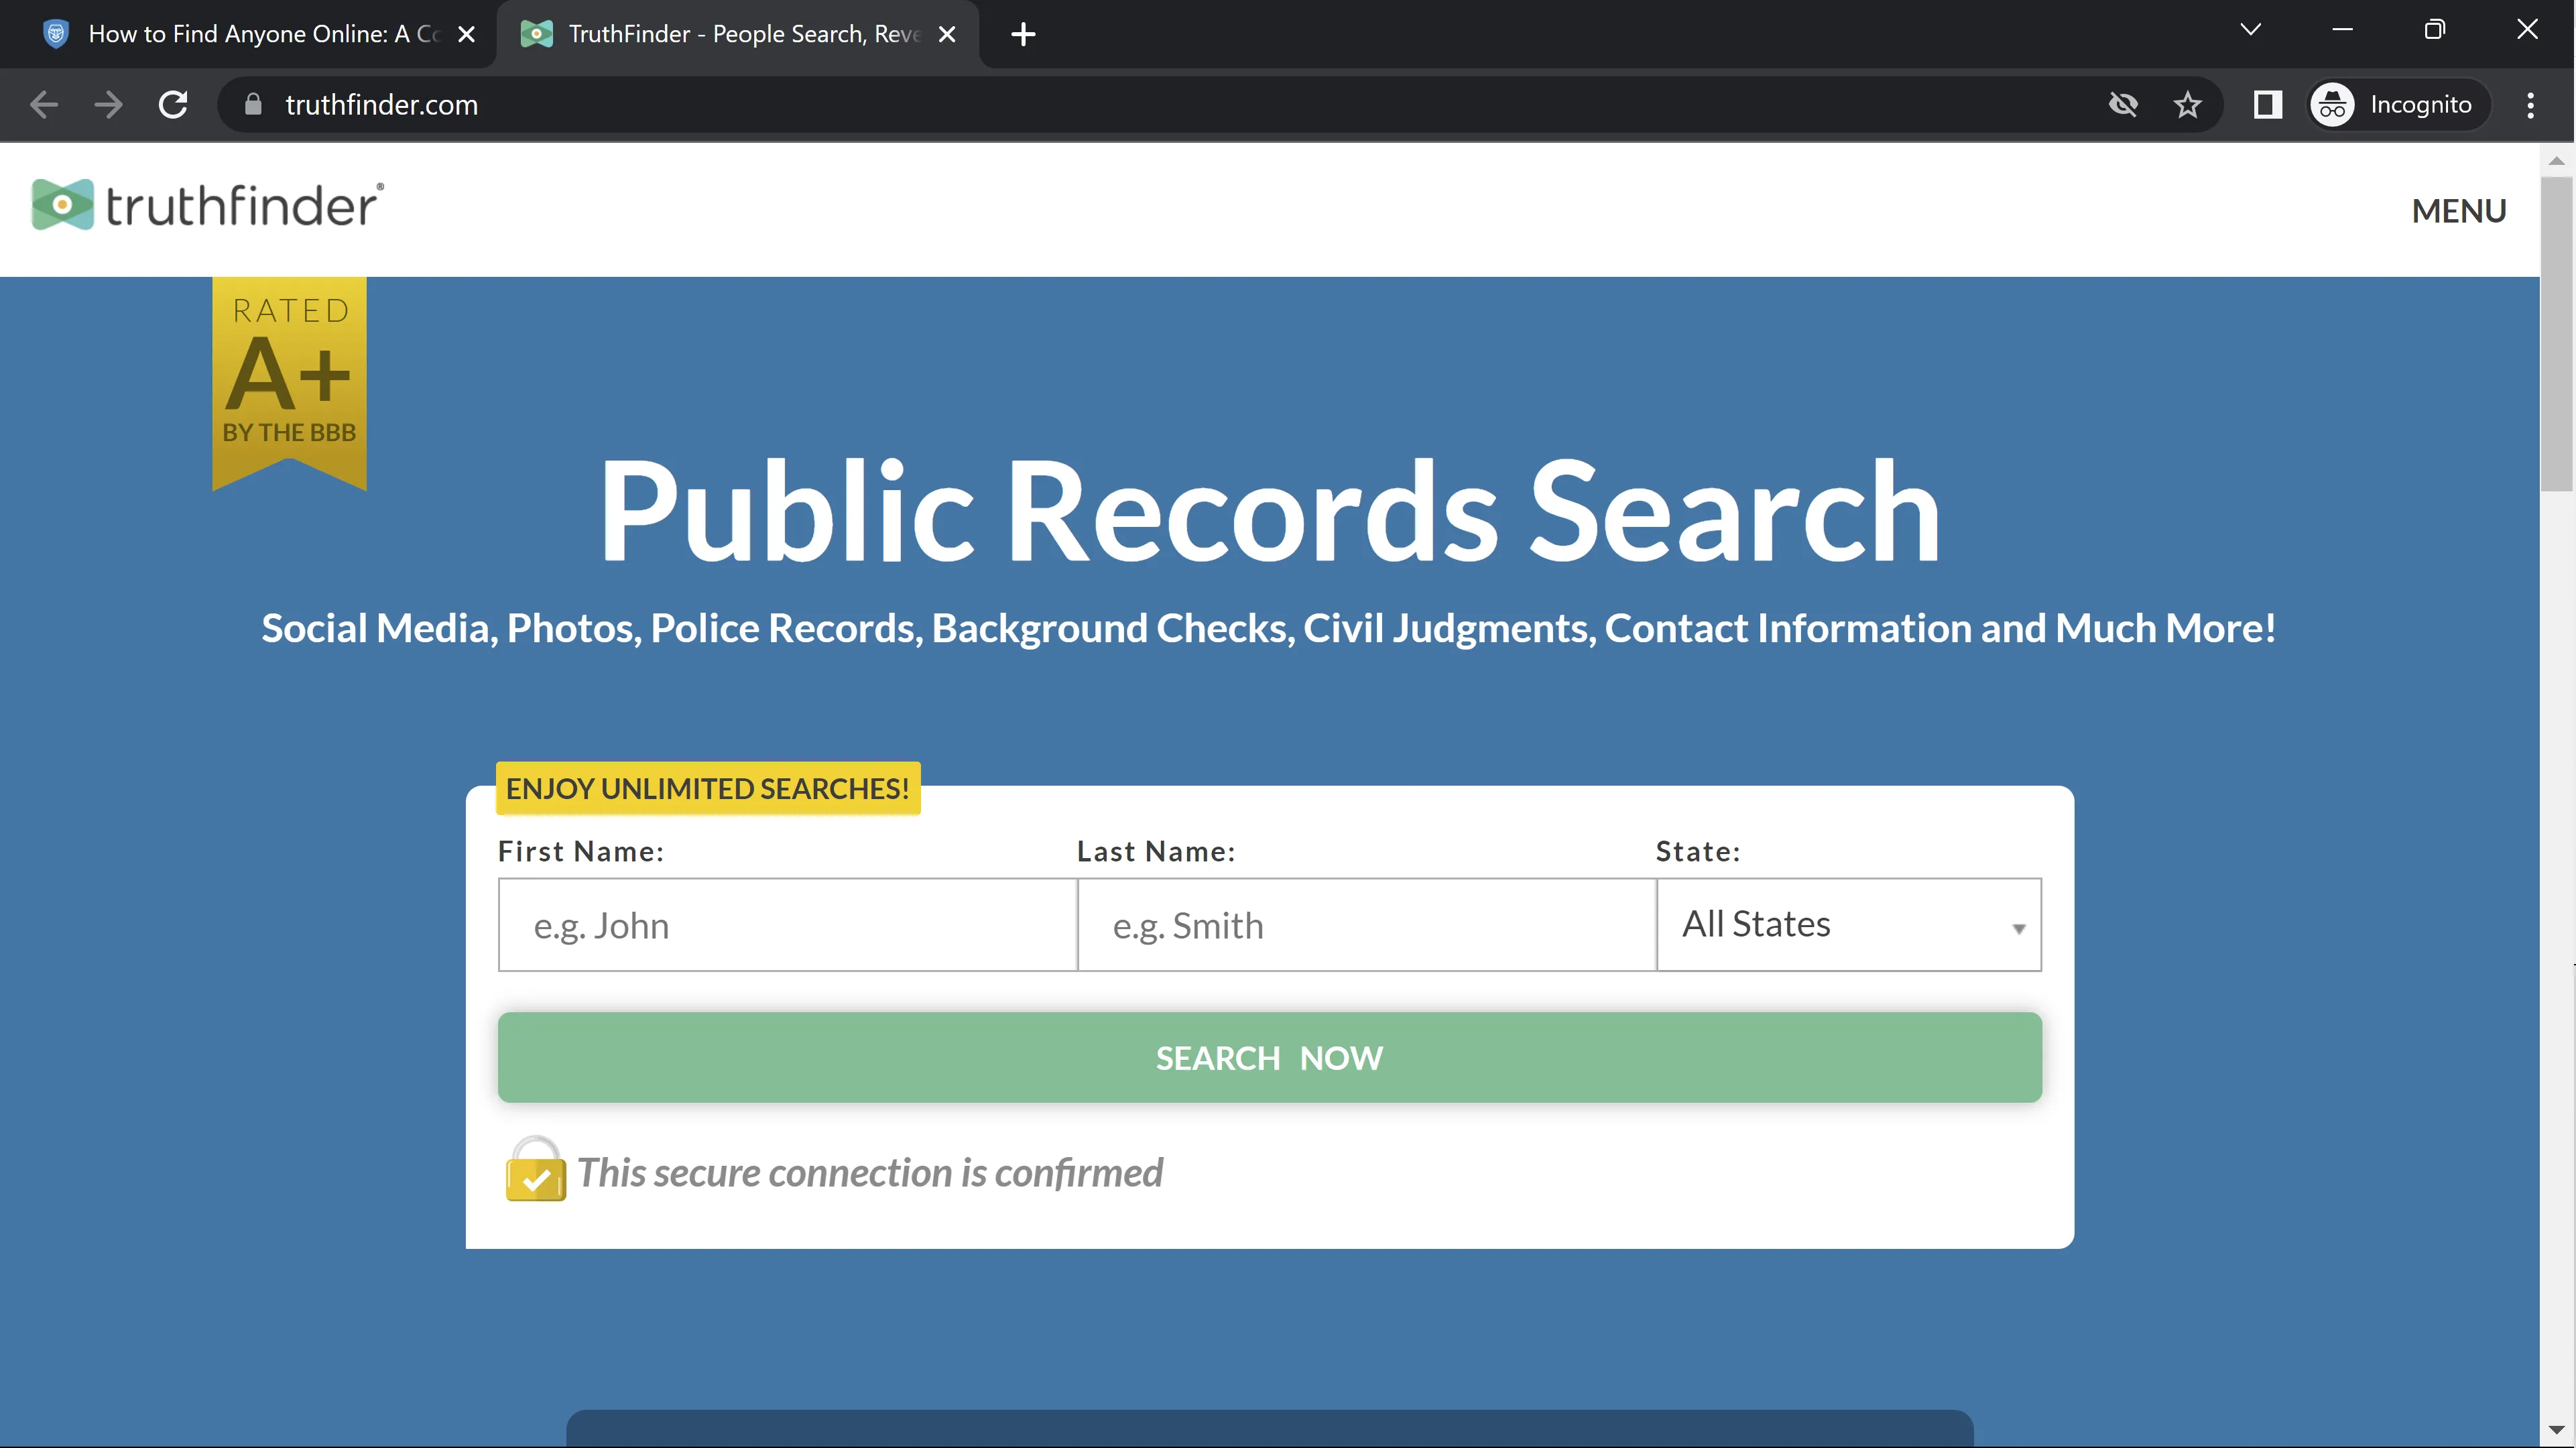This screenshot has height=1448, width=2576.
Task: Bookmark this page with star icon
Action: (x=2187, y=105)
